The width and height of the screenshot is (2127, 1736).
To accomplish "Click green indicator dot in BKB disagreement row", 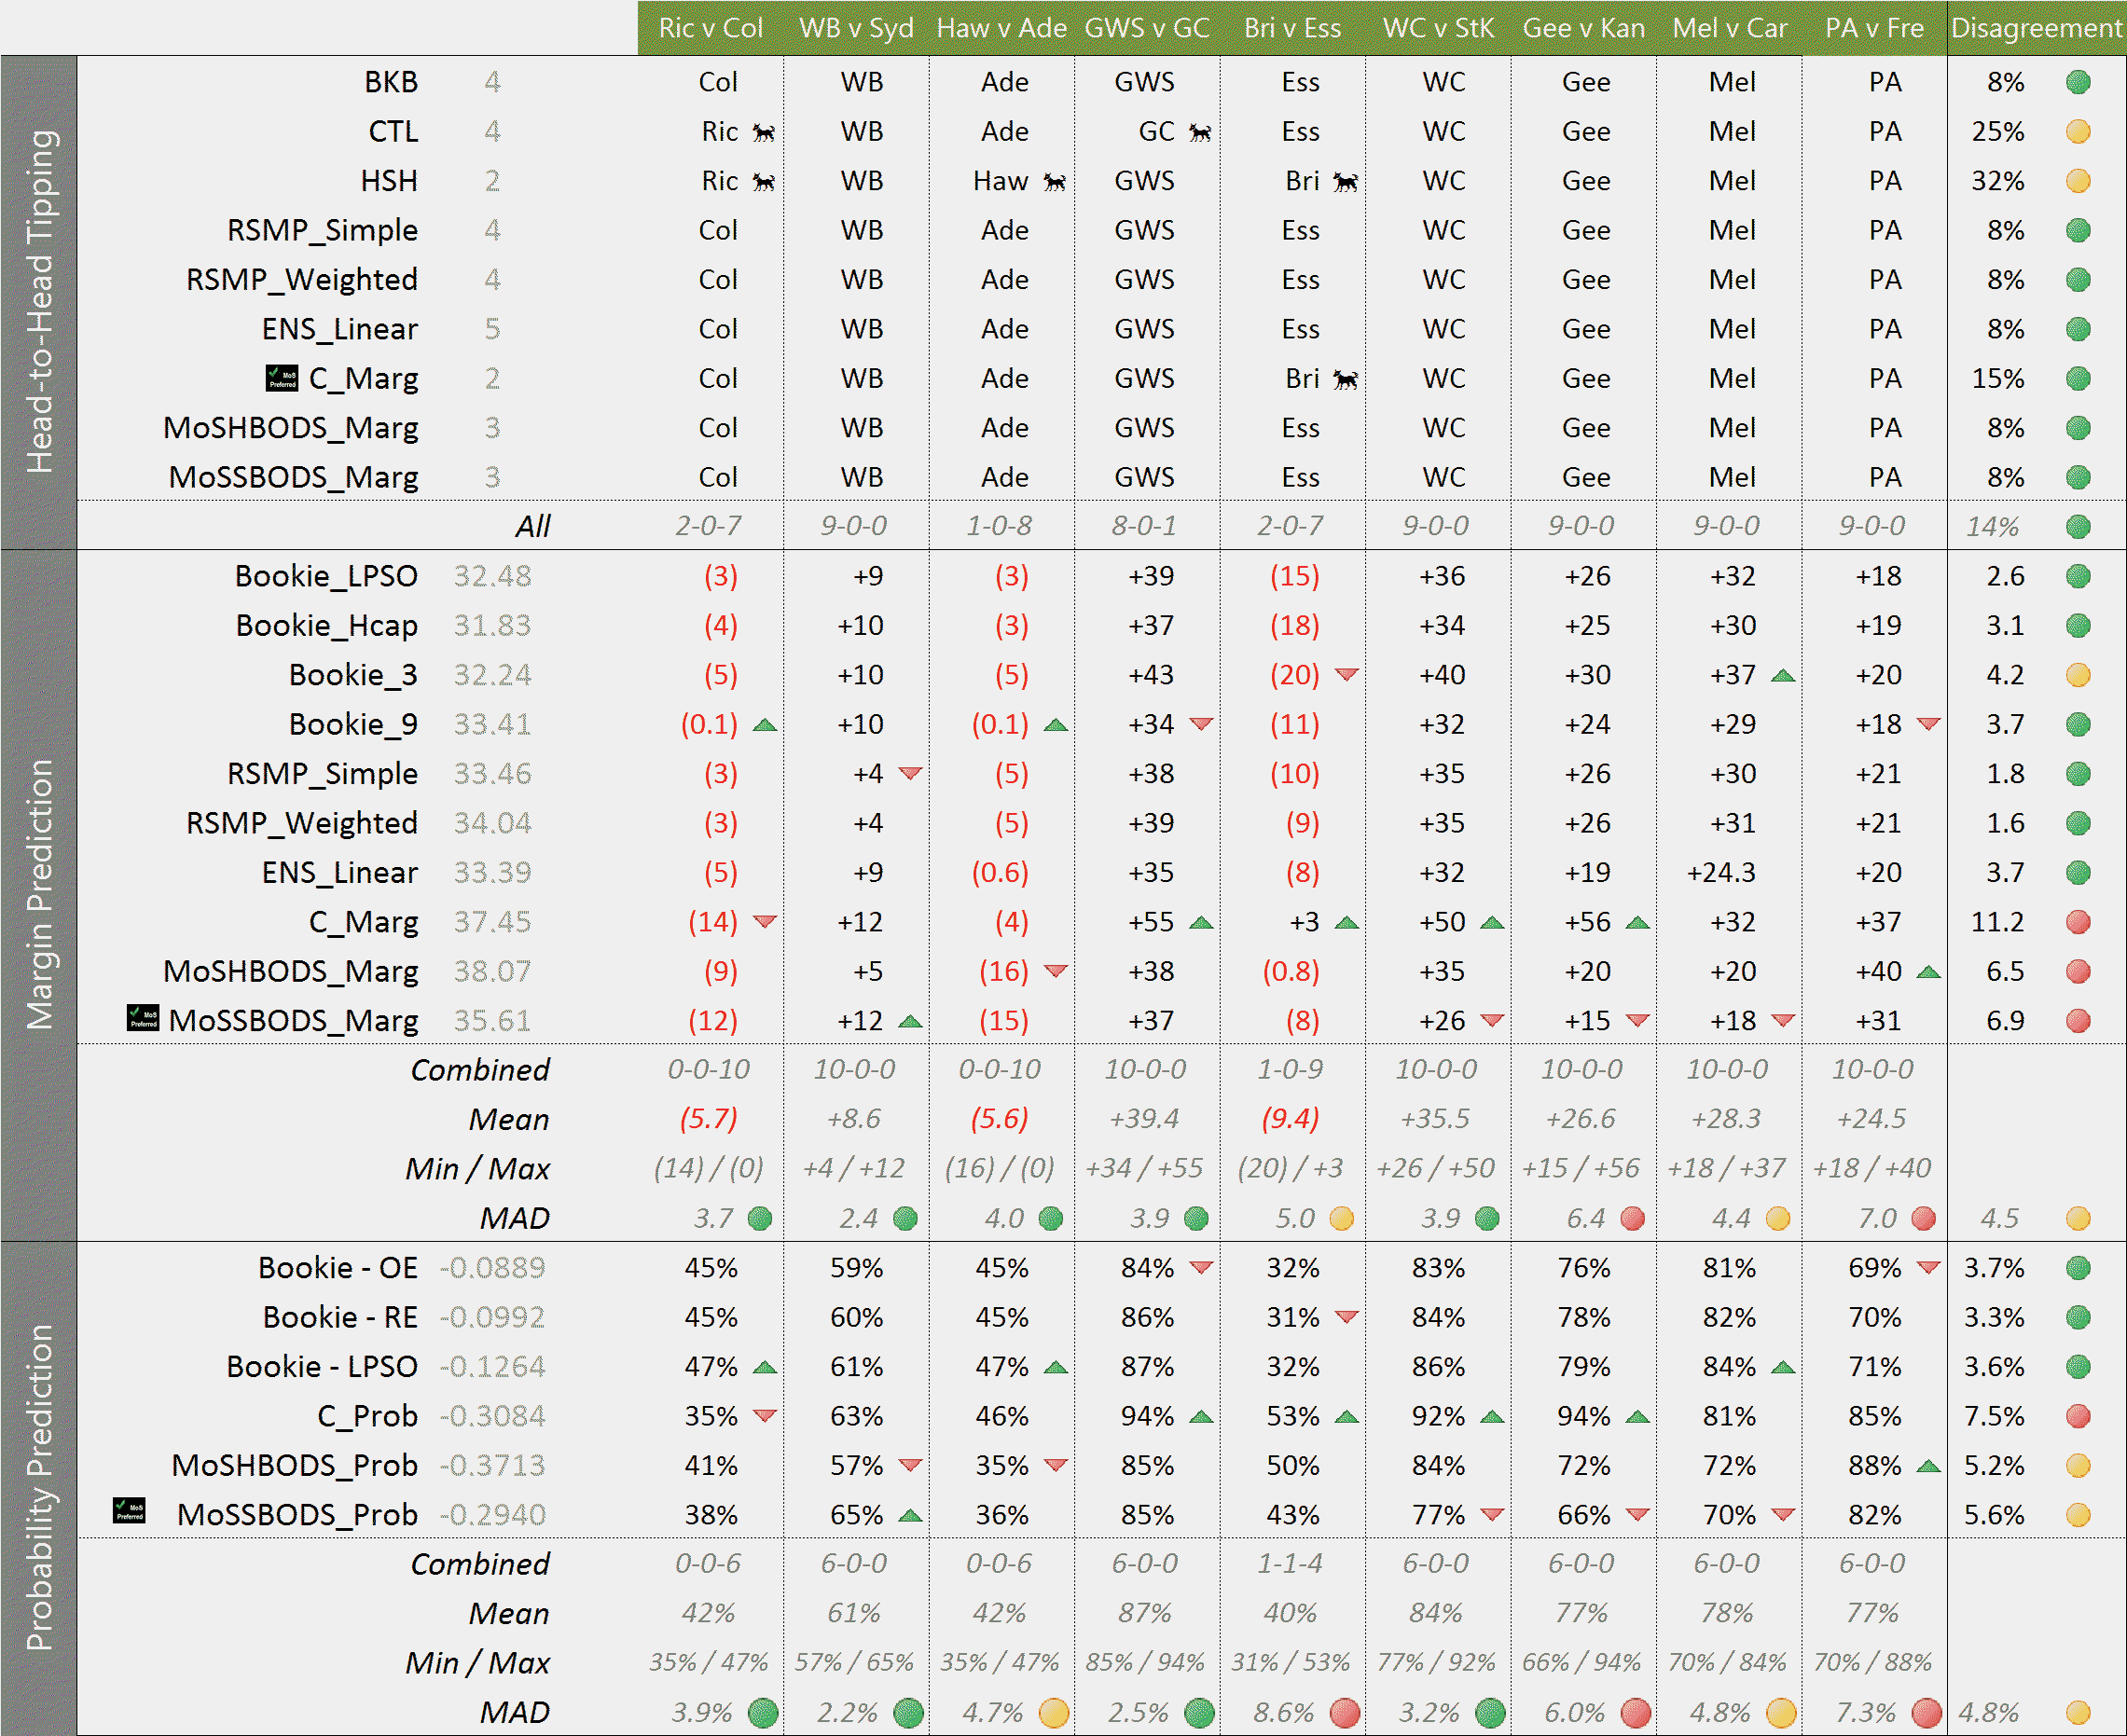I will pos(2078,82).
